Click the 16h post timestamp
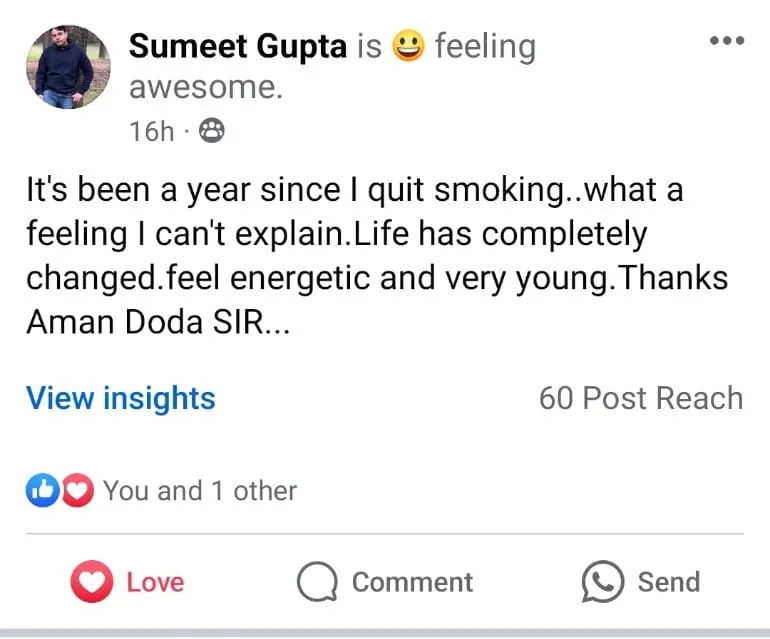This screenshot has height=639, width=770. (x=152, y=131)
